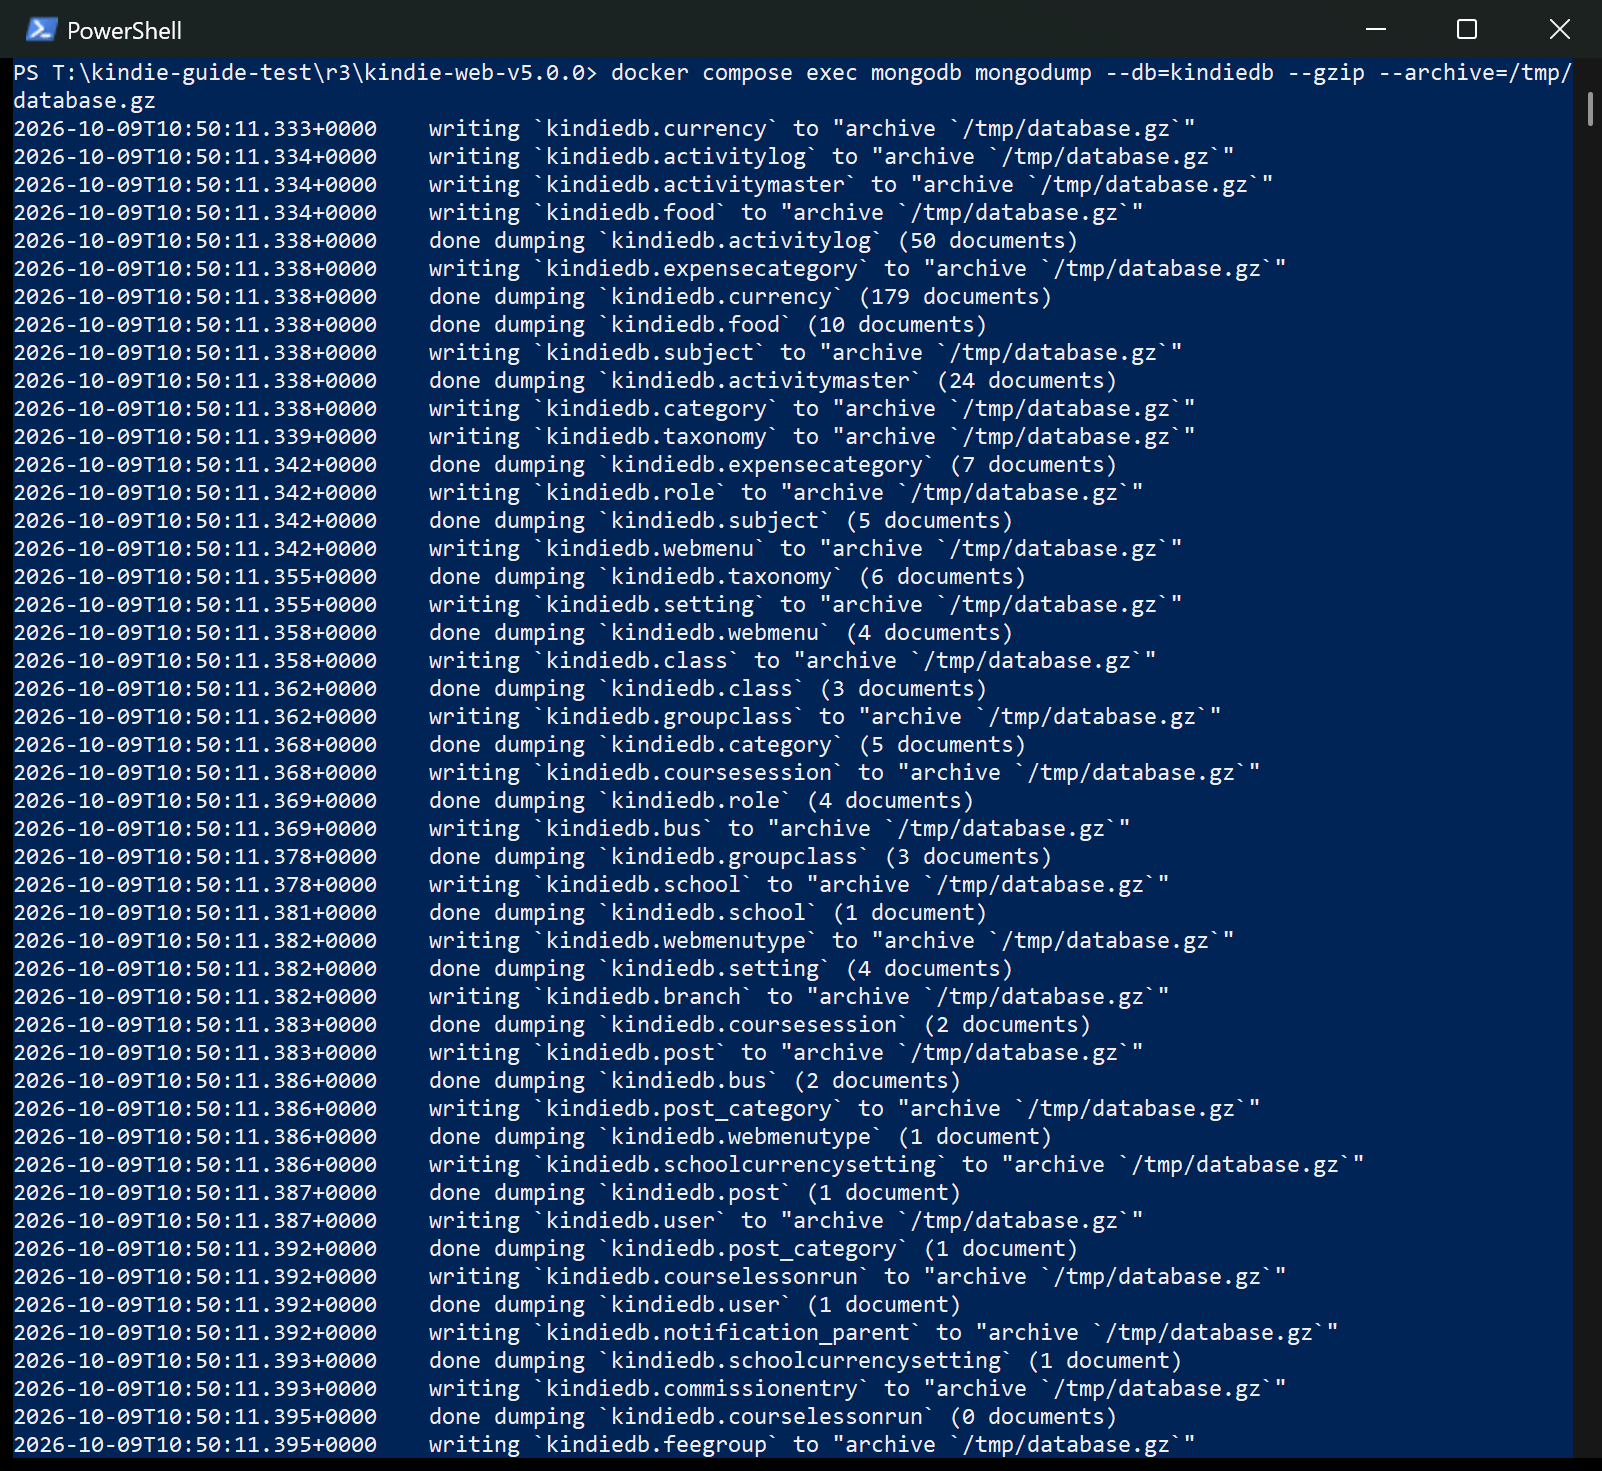Image resolution: width=1602 pixels, height=1471 pixels.
Task: Select 'done dumping kindiedb.school' (1 document) line
Action: pos(500,913)
